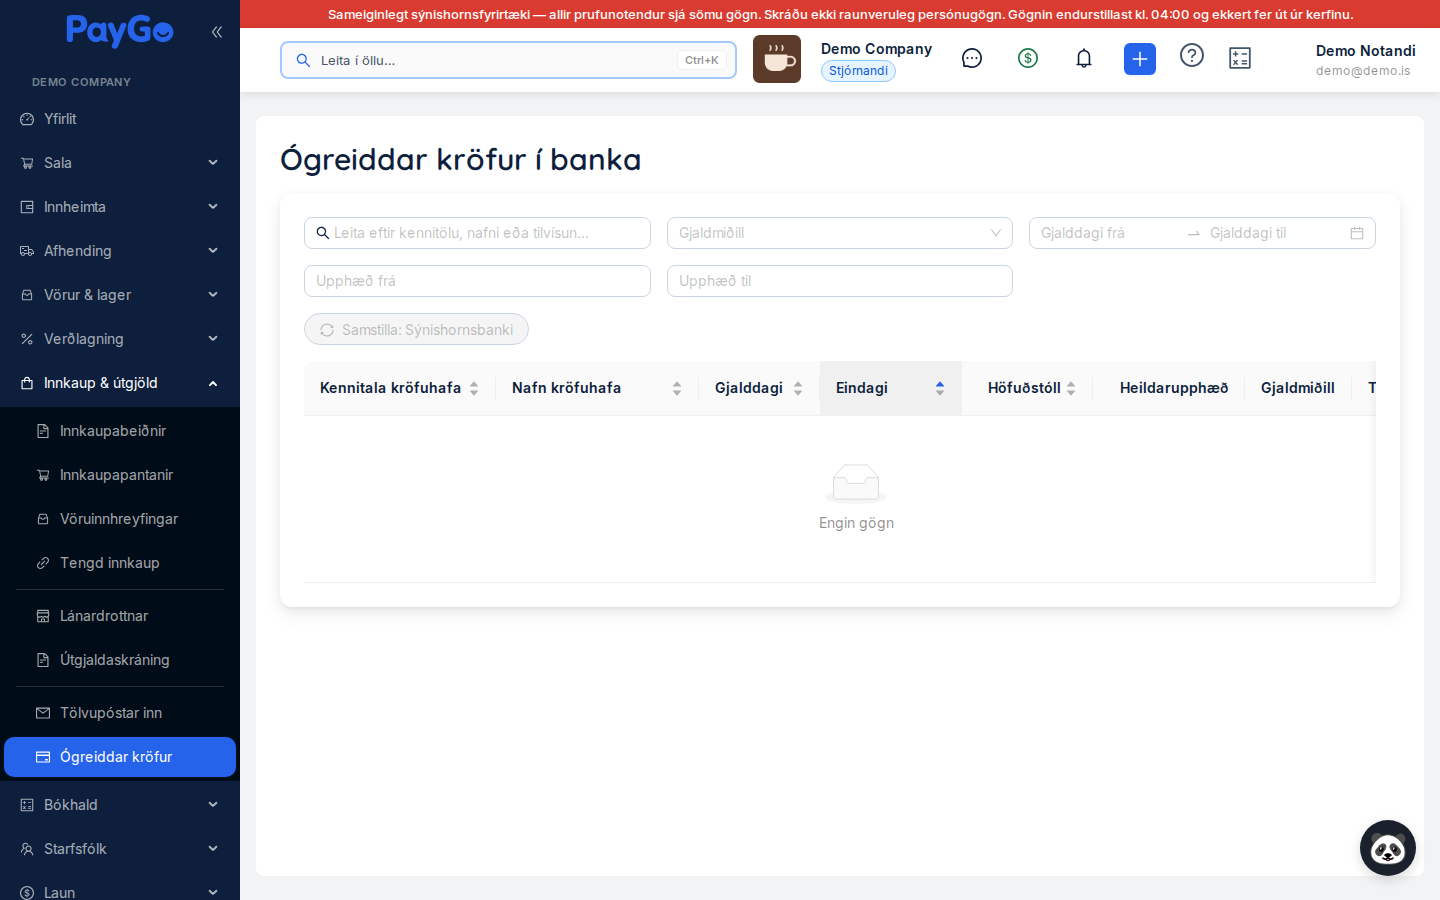The height and width of the screenshot is (900, 1440).
Task: Collapse the Innkaup & útgjöld menu
Action: 120,383
